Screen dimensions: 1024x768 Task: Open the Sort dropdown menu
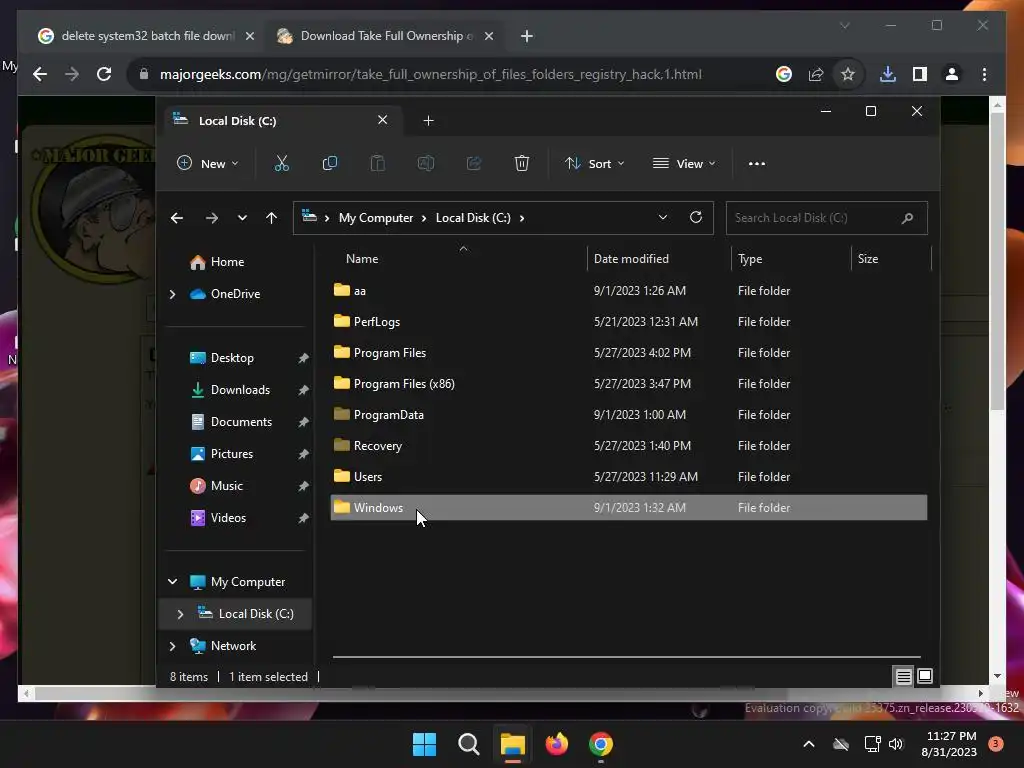pos(595,163)
